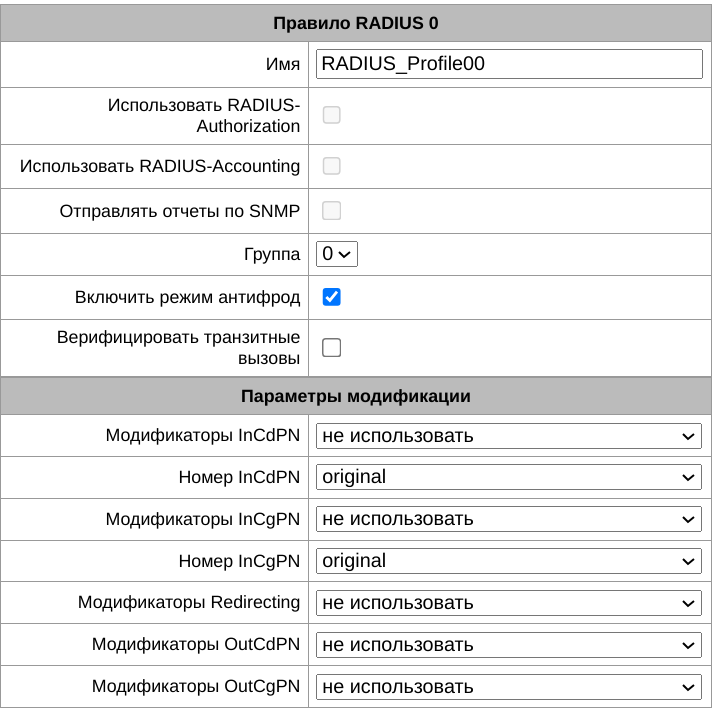716x711 pixels.
Task: Toggle the Отправлять отчеты по SNMP checkbox
Action: pos(332,211)
